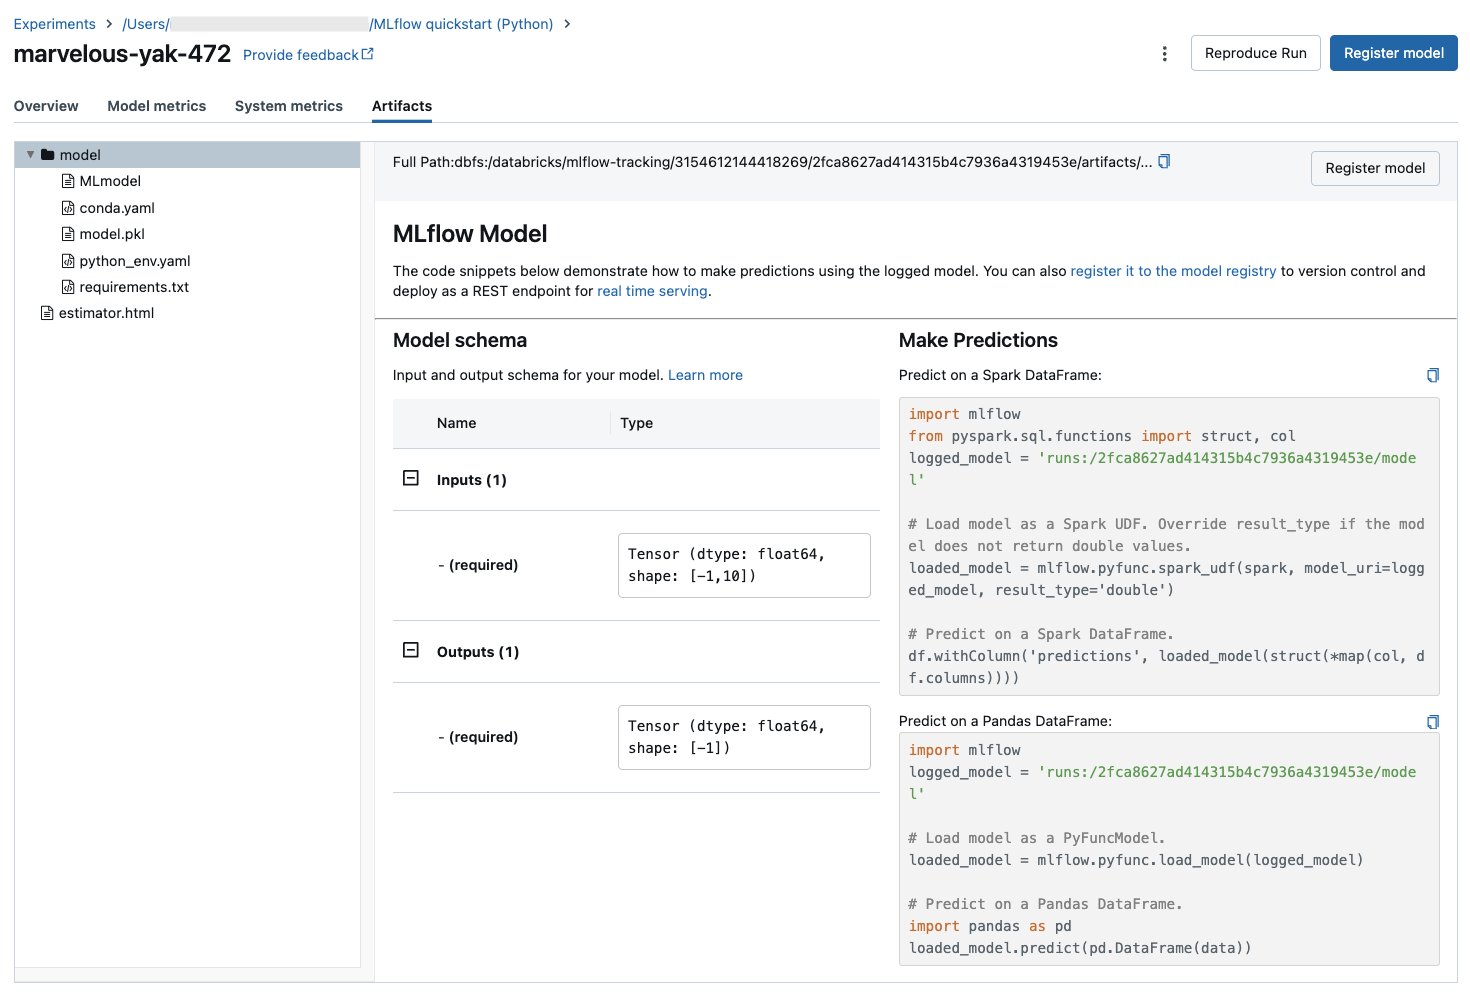Click the output tensor shape [-1] box
Image resolution: width=1470 pixels, height=996 pixels.
pos(744,737)
